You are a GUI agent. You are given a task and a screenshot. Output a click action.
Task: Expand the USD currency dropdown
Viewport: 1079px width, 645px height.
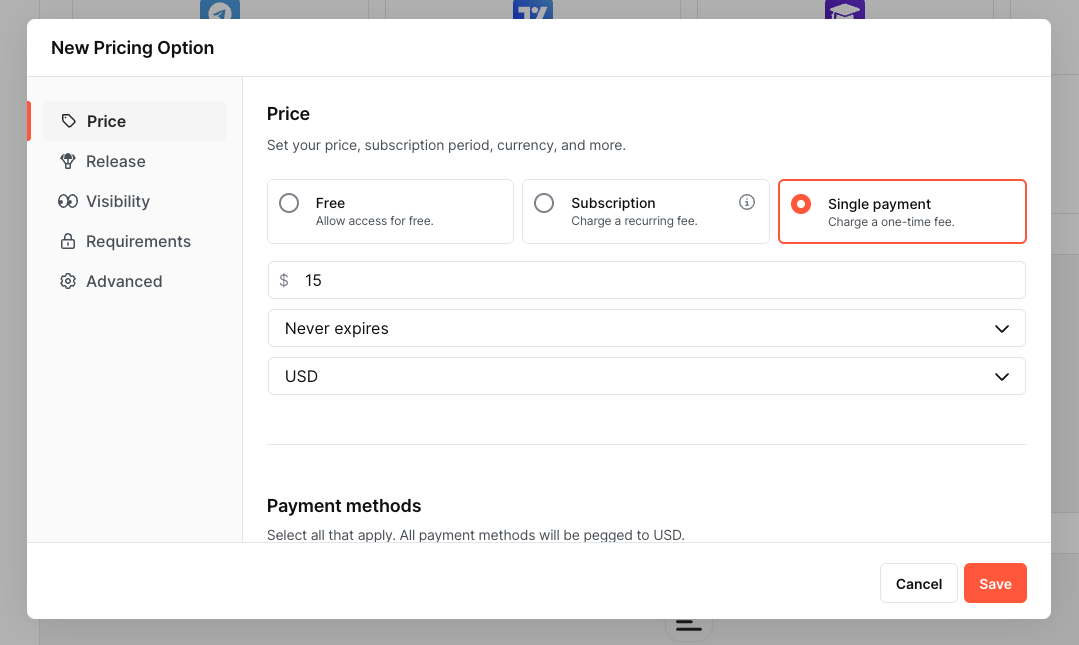pyautogui.click(x=646, y=376)
